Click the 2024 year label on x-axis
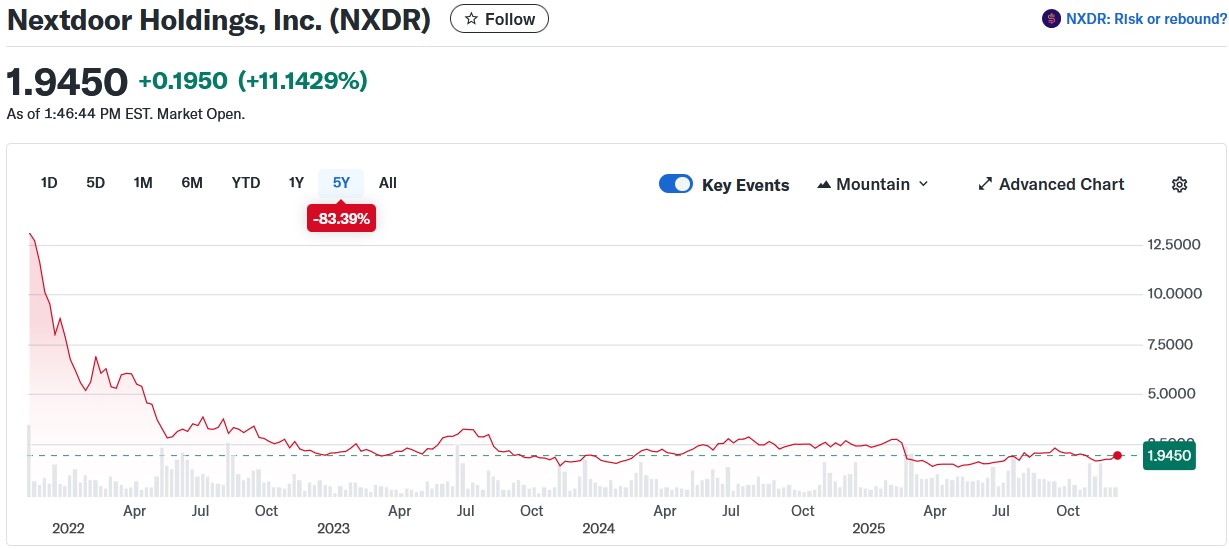Image resolution: width=1229 pixels, height=549 pixels. (x=598, y=528)
